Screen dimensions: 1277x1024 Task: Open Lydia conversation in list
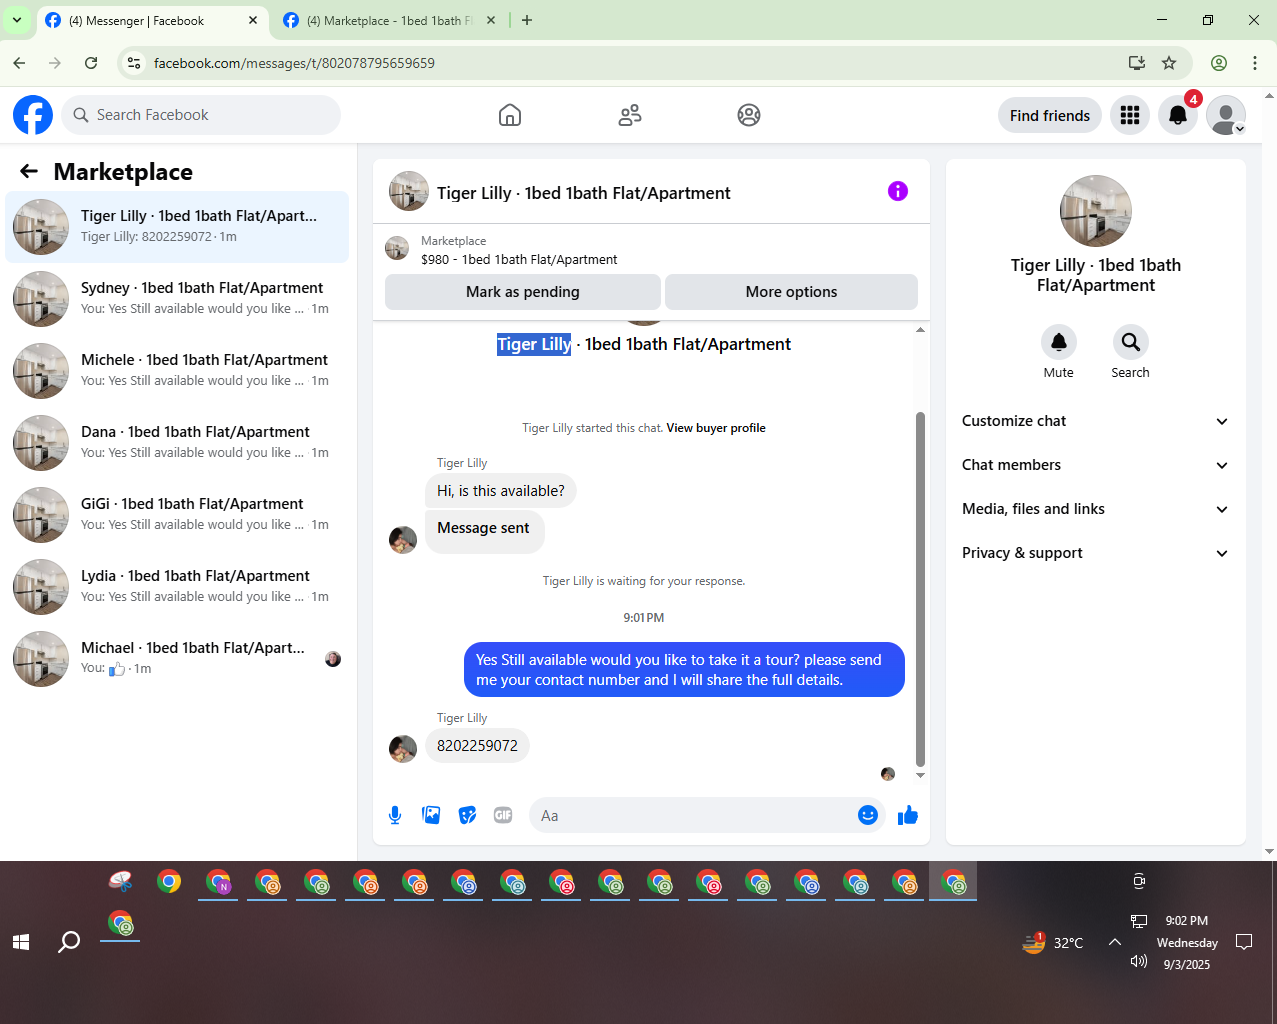[177, 587]
